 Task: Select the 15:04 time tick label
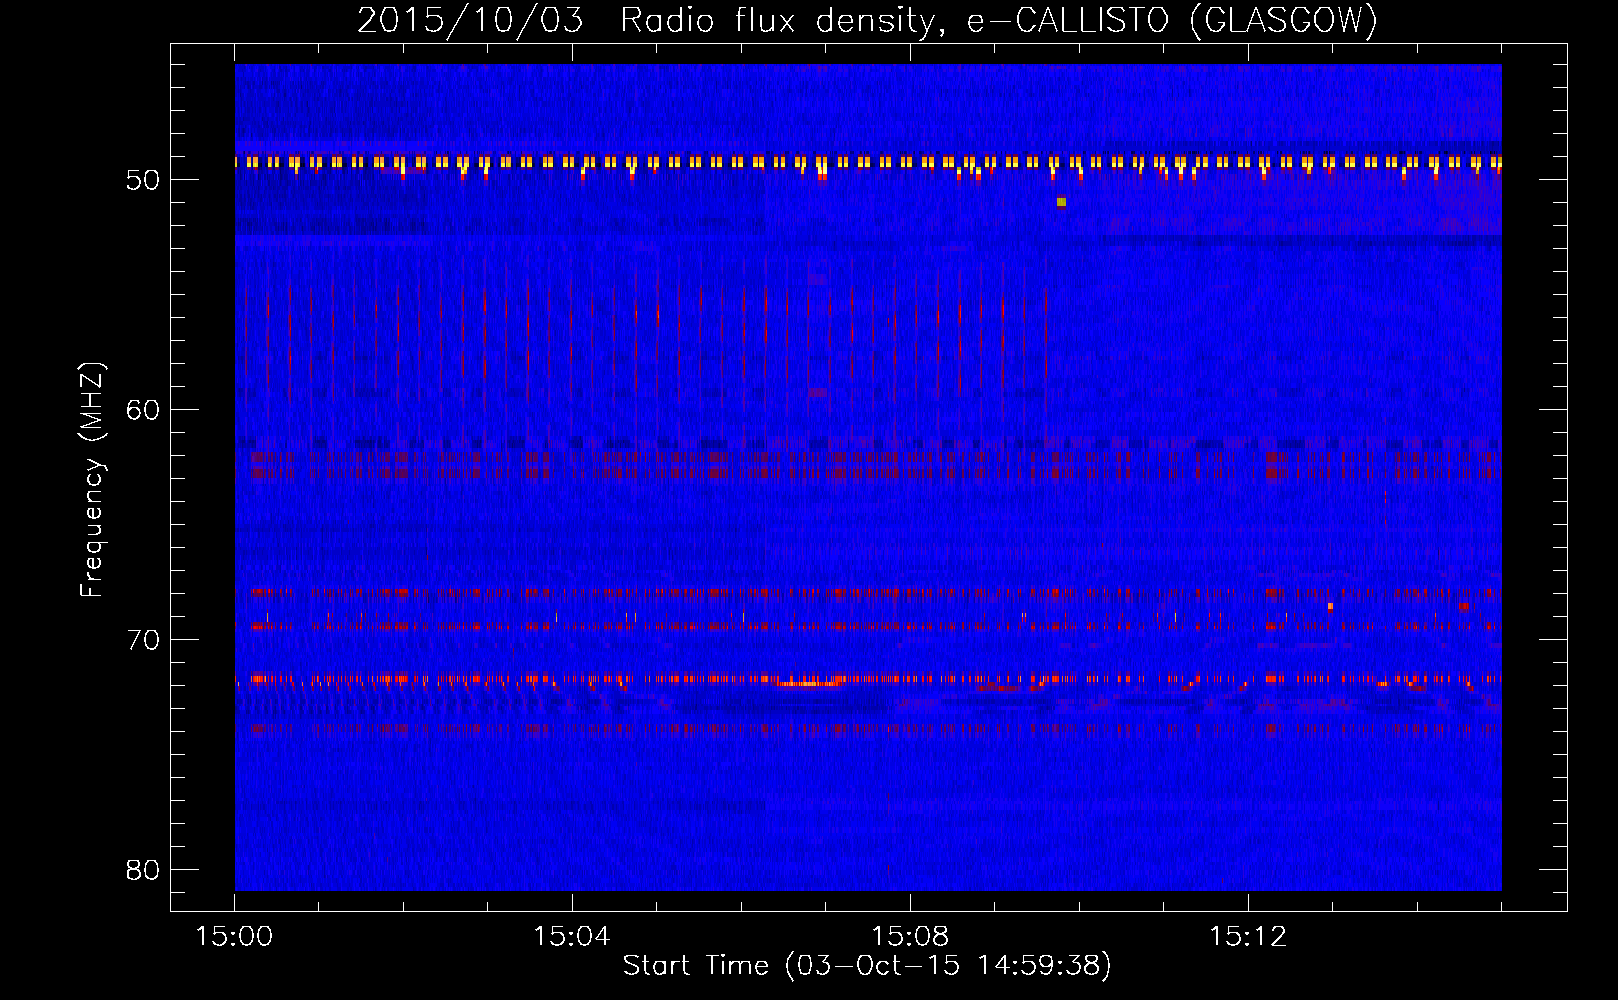(x=571, y=936)
